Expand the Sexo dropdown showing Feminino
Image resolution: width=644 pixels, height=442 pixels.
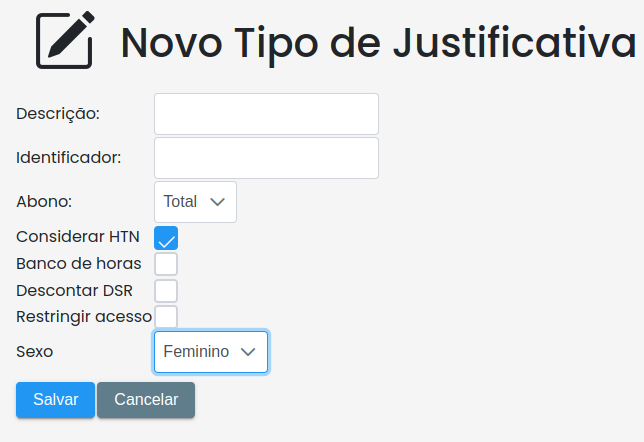(x=211, y=352)
